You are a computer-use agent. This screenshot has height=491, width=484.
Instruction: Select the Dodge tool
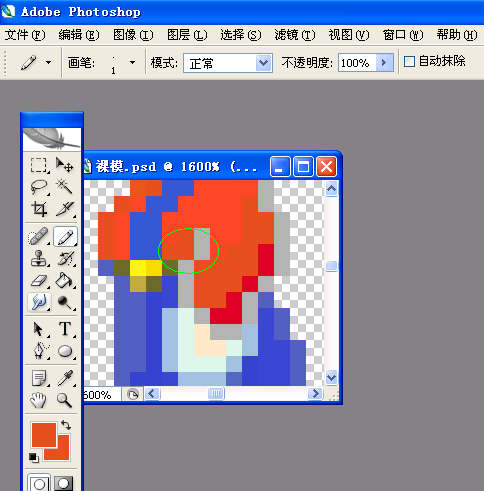pos(65,302)
